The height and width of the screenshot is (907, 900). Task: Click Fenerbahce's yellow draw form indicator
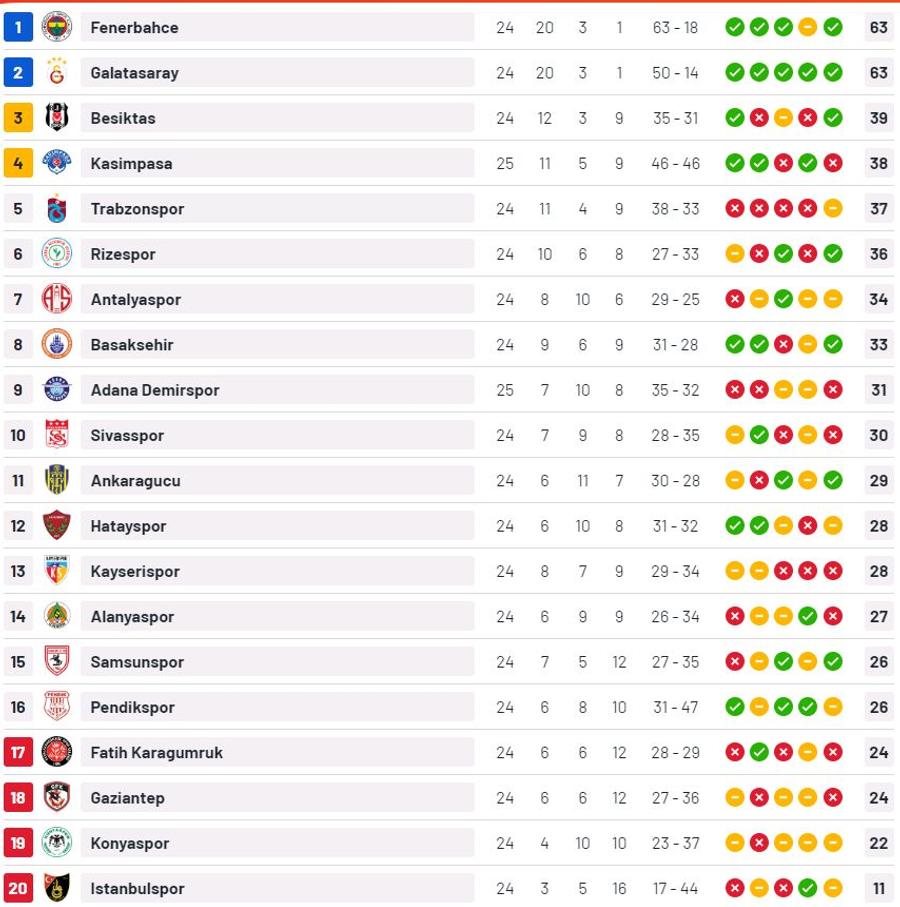point(807,27)
